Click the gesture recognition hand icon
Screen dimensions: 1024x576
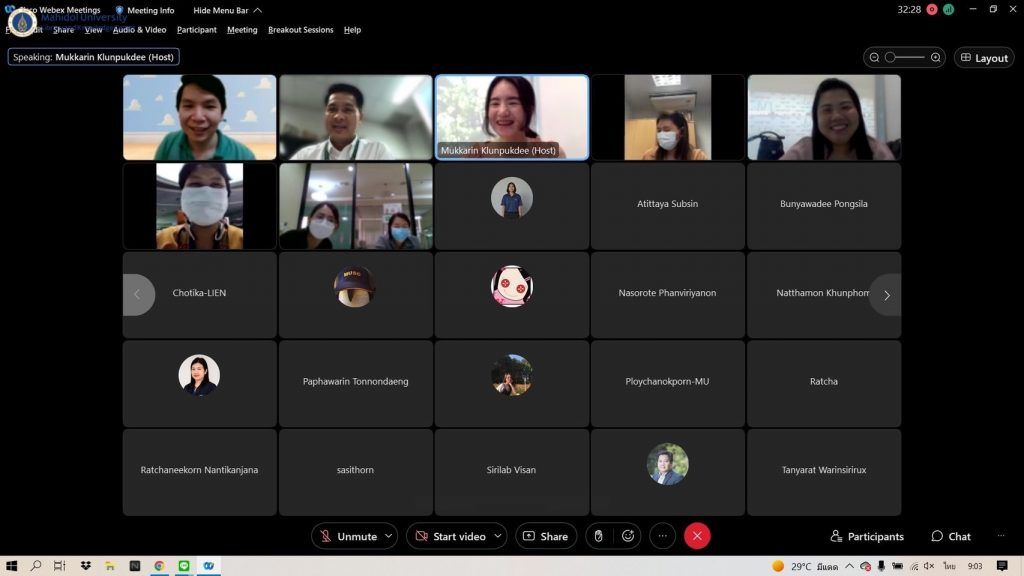(x=598, y=536)
